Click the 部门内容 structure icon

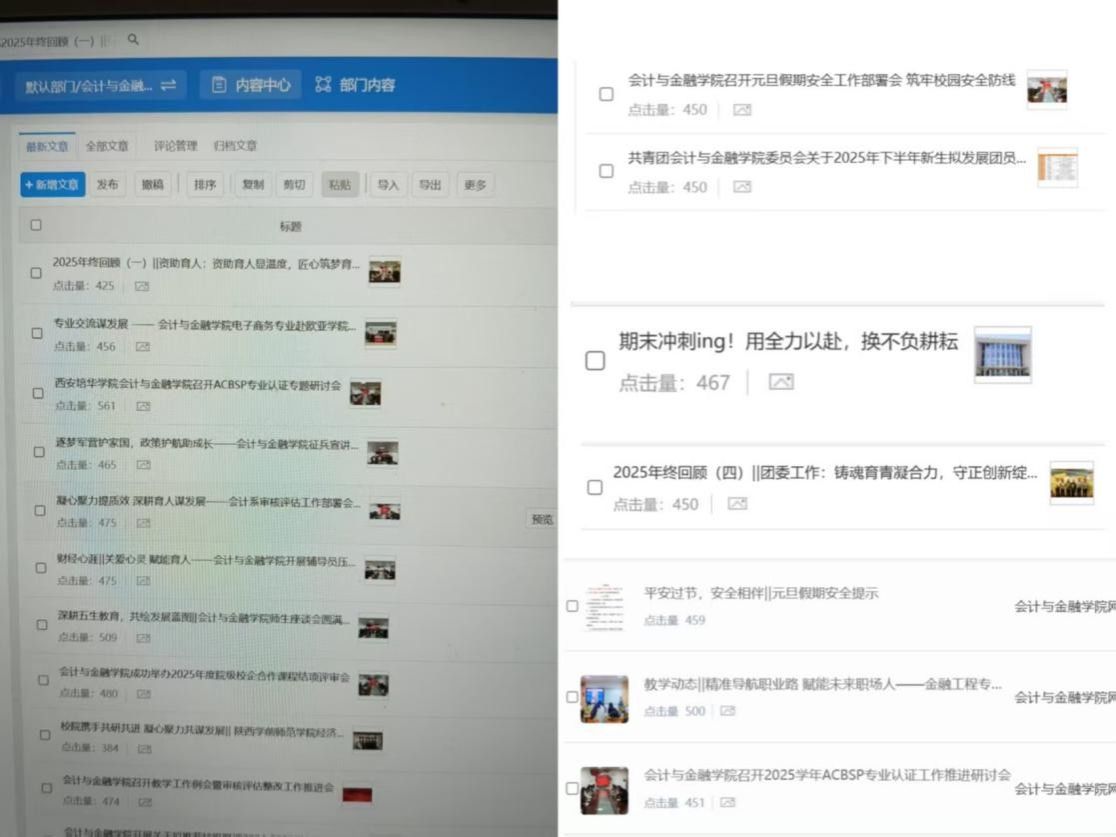click(322, 86)
